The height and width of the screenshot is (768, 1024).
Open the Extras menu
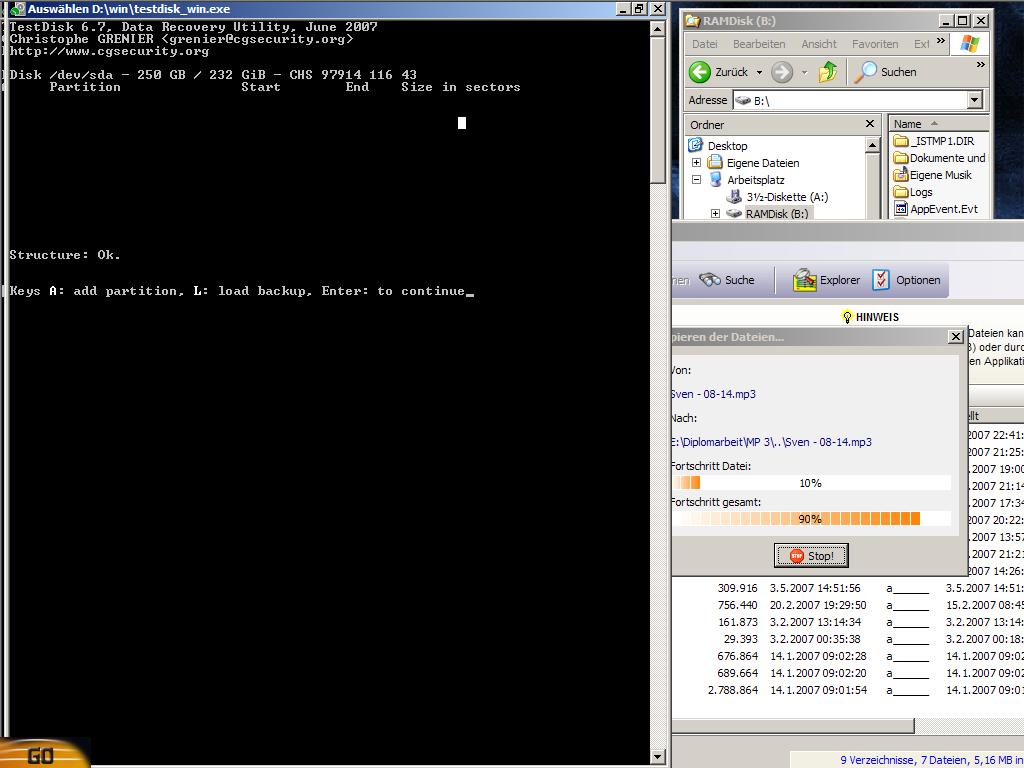point(921,44)
